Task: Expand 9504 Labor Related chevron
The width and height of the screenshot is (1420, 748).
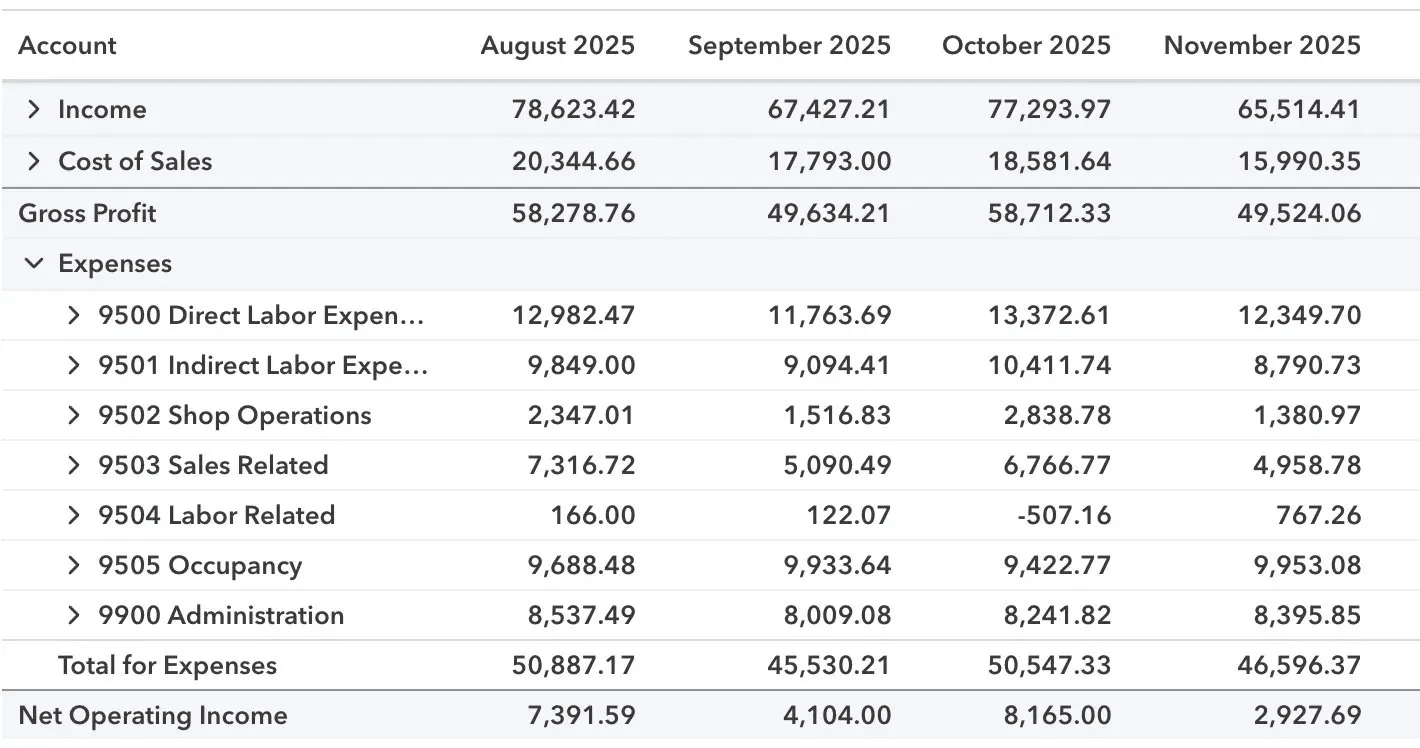Action: [x=73, y=516]
